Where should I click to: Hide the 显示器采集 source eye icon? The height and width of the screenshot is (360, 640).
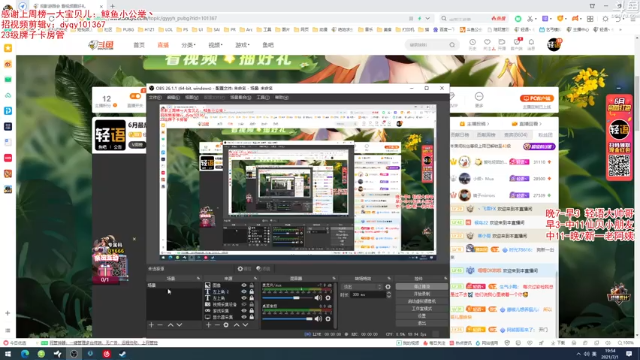(x=244, y=317)
